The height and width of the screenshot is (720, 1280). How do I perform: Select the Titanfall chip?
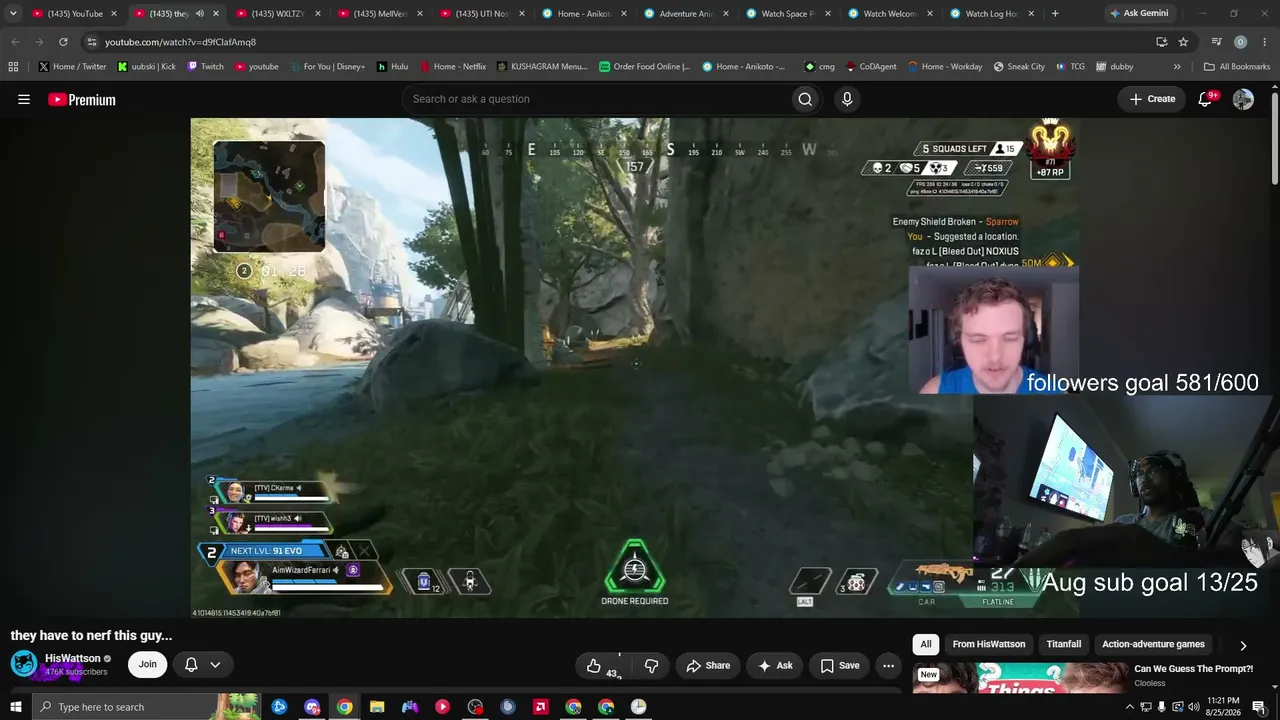point(1064,645)
